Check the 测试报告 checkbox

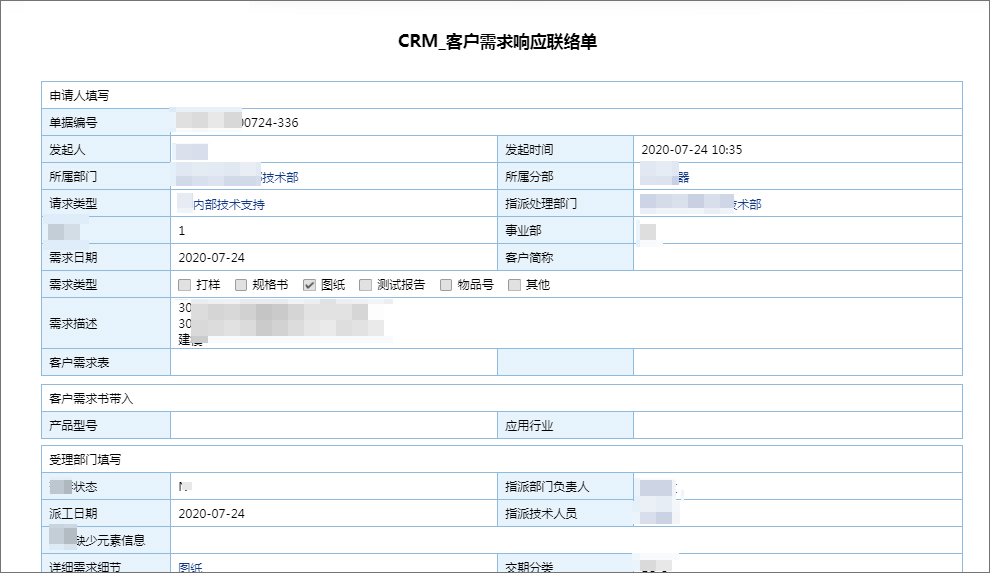click(365, 285)
